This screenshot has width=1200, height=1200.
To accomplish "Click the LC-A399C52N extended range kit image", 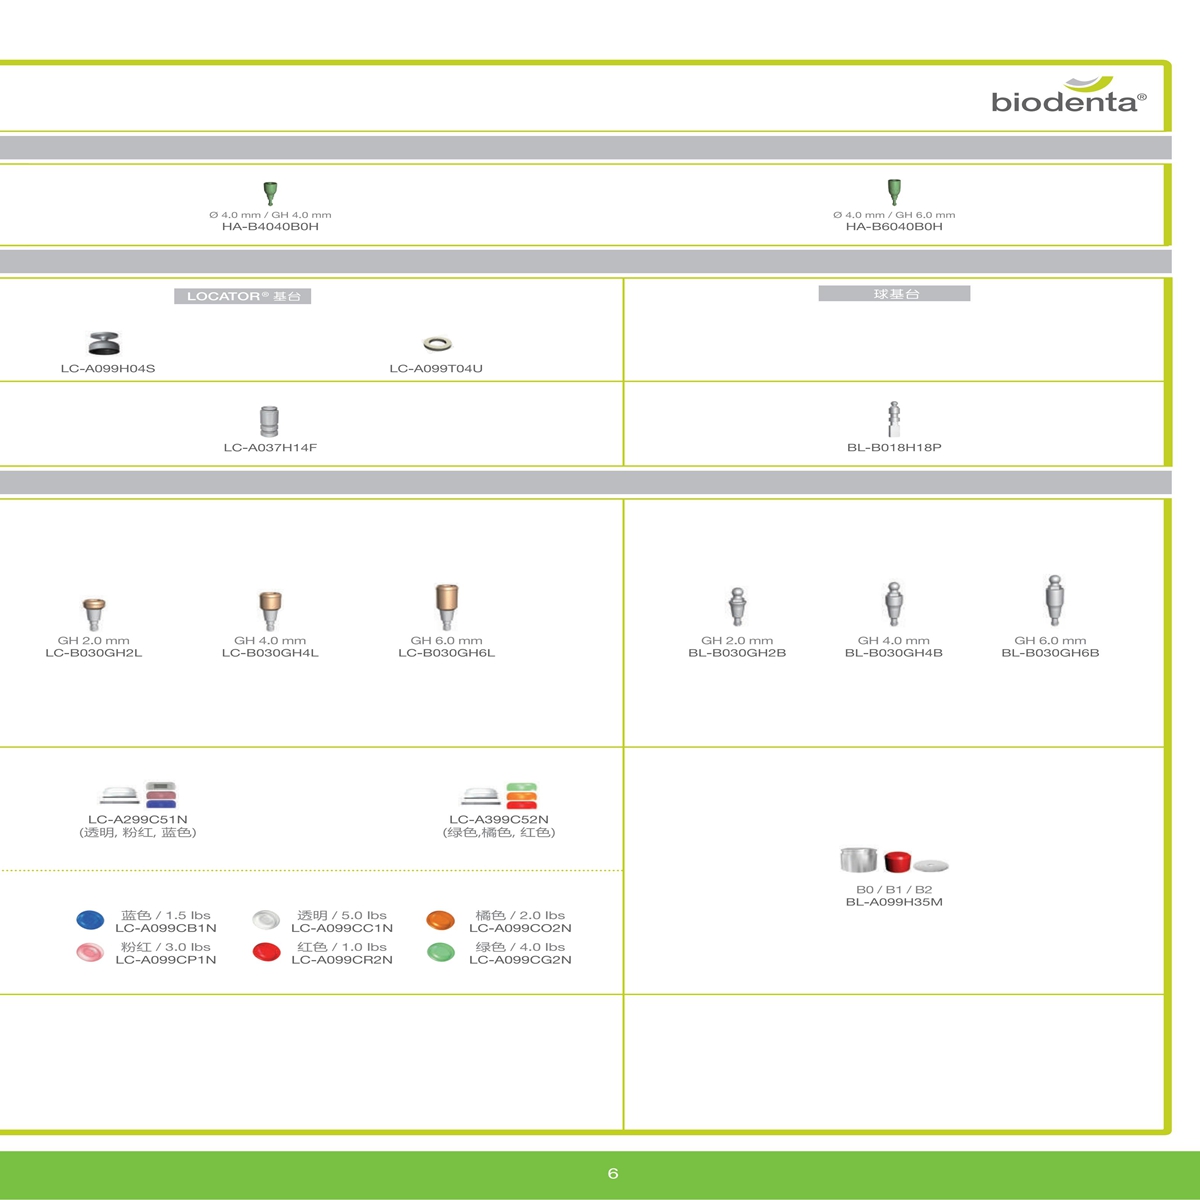I will click(499, 795).
